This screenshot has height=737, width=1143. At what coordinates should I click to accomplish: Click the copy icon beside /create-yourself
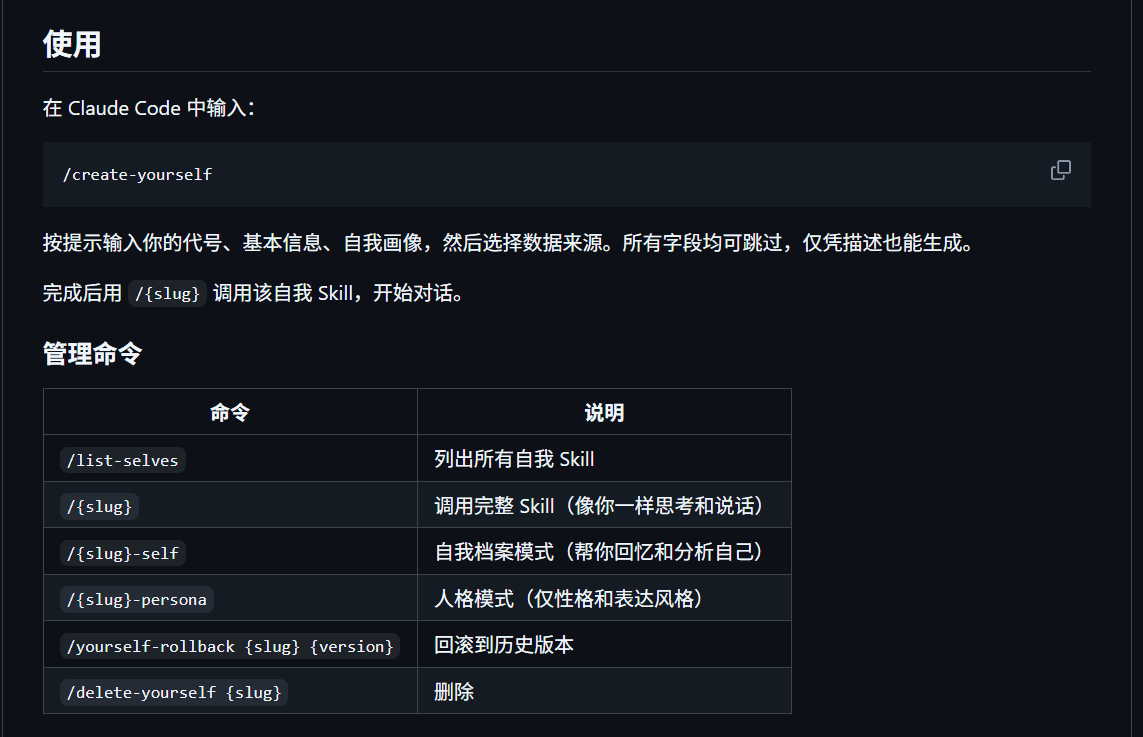pyautogui.click(x=1060, y=170)
